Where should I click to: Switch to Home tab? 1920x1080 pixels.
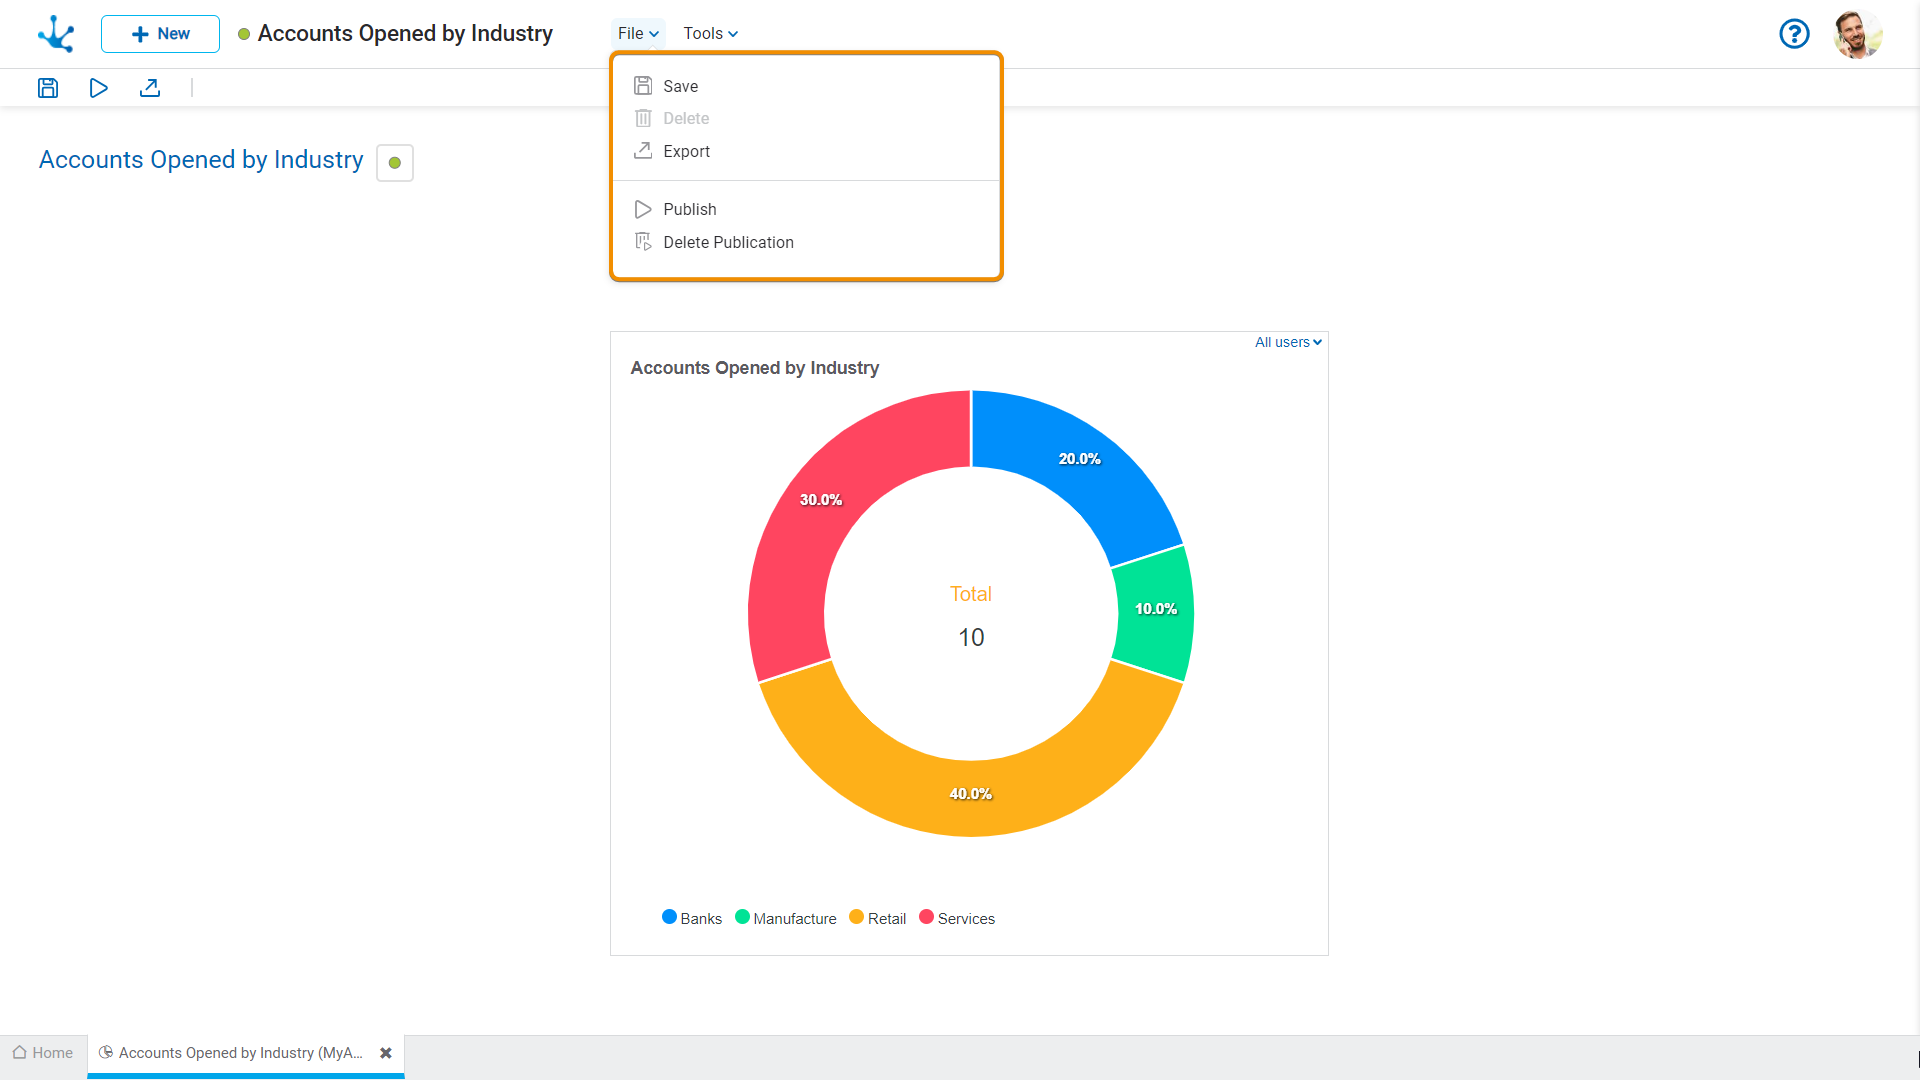coord(42,1052)
